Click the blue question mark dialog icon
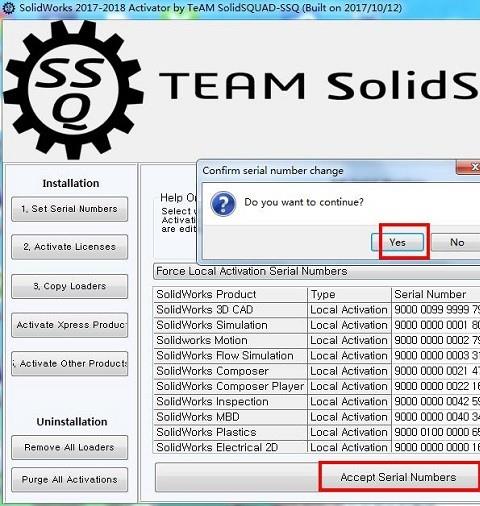The width and height of the screenshot is (480, 506). coord(223,203)
